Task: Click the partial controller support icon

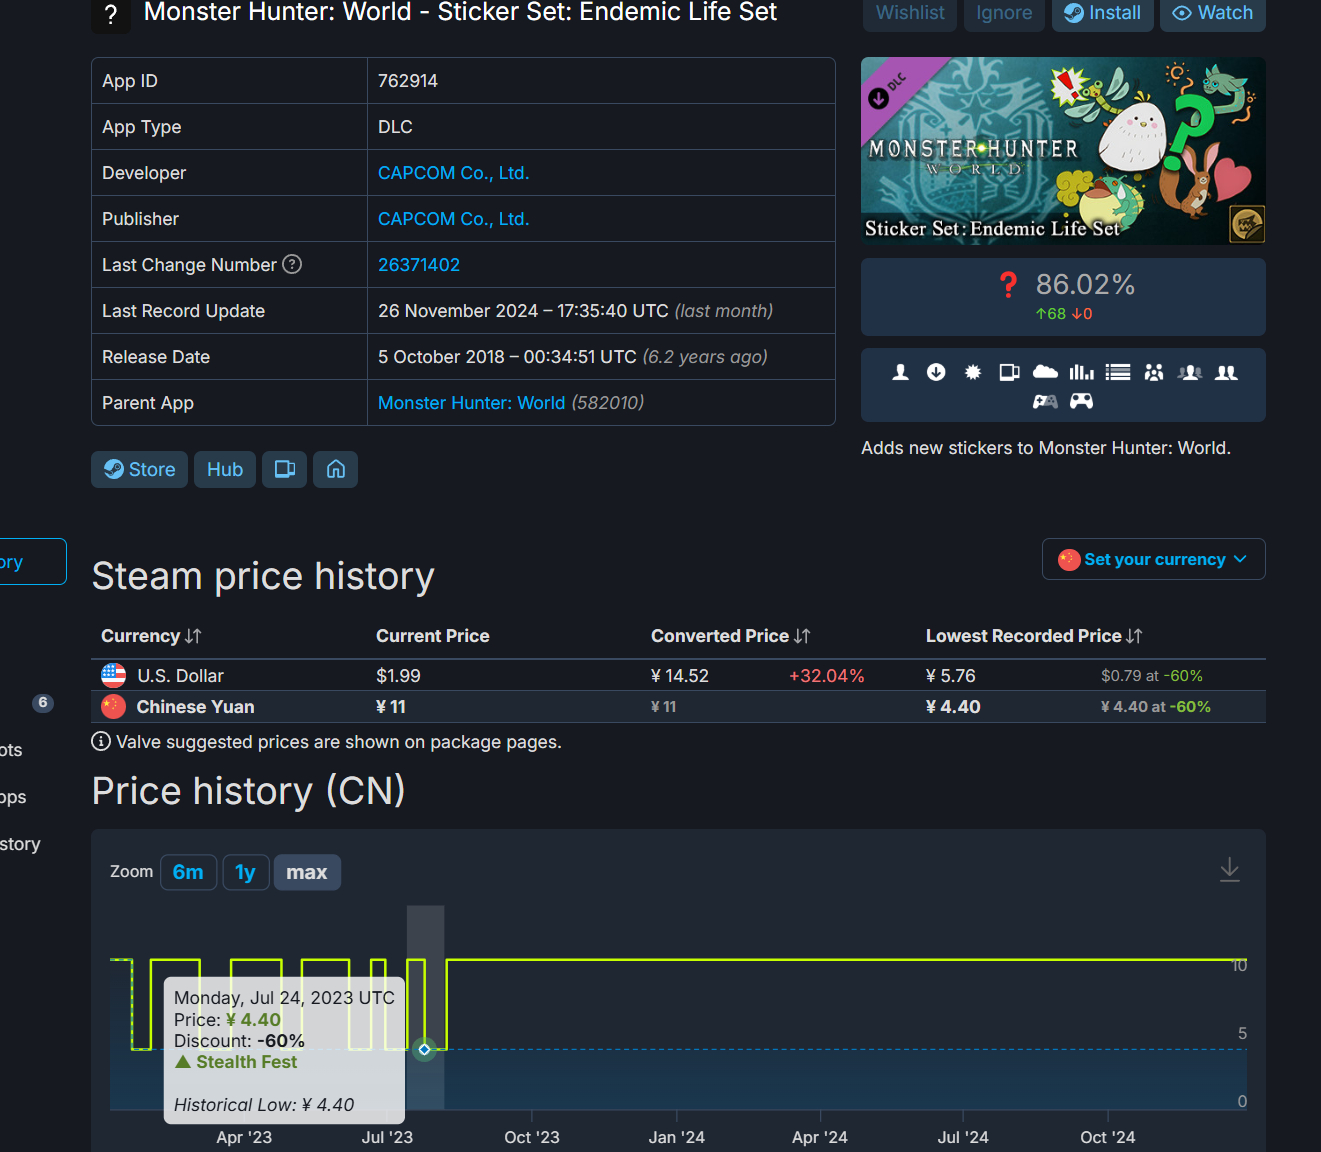Action: click(1045, 402)
